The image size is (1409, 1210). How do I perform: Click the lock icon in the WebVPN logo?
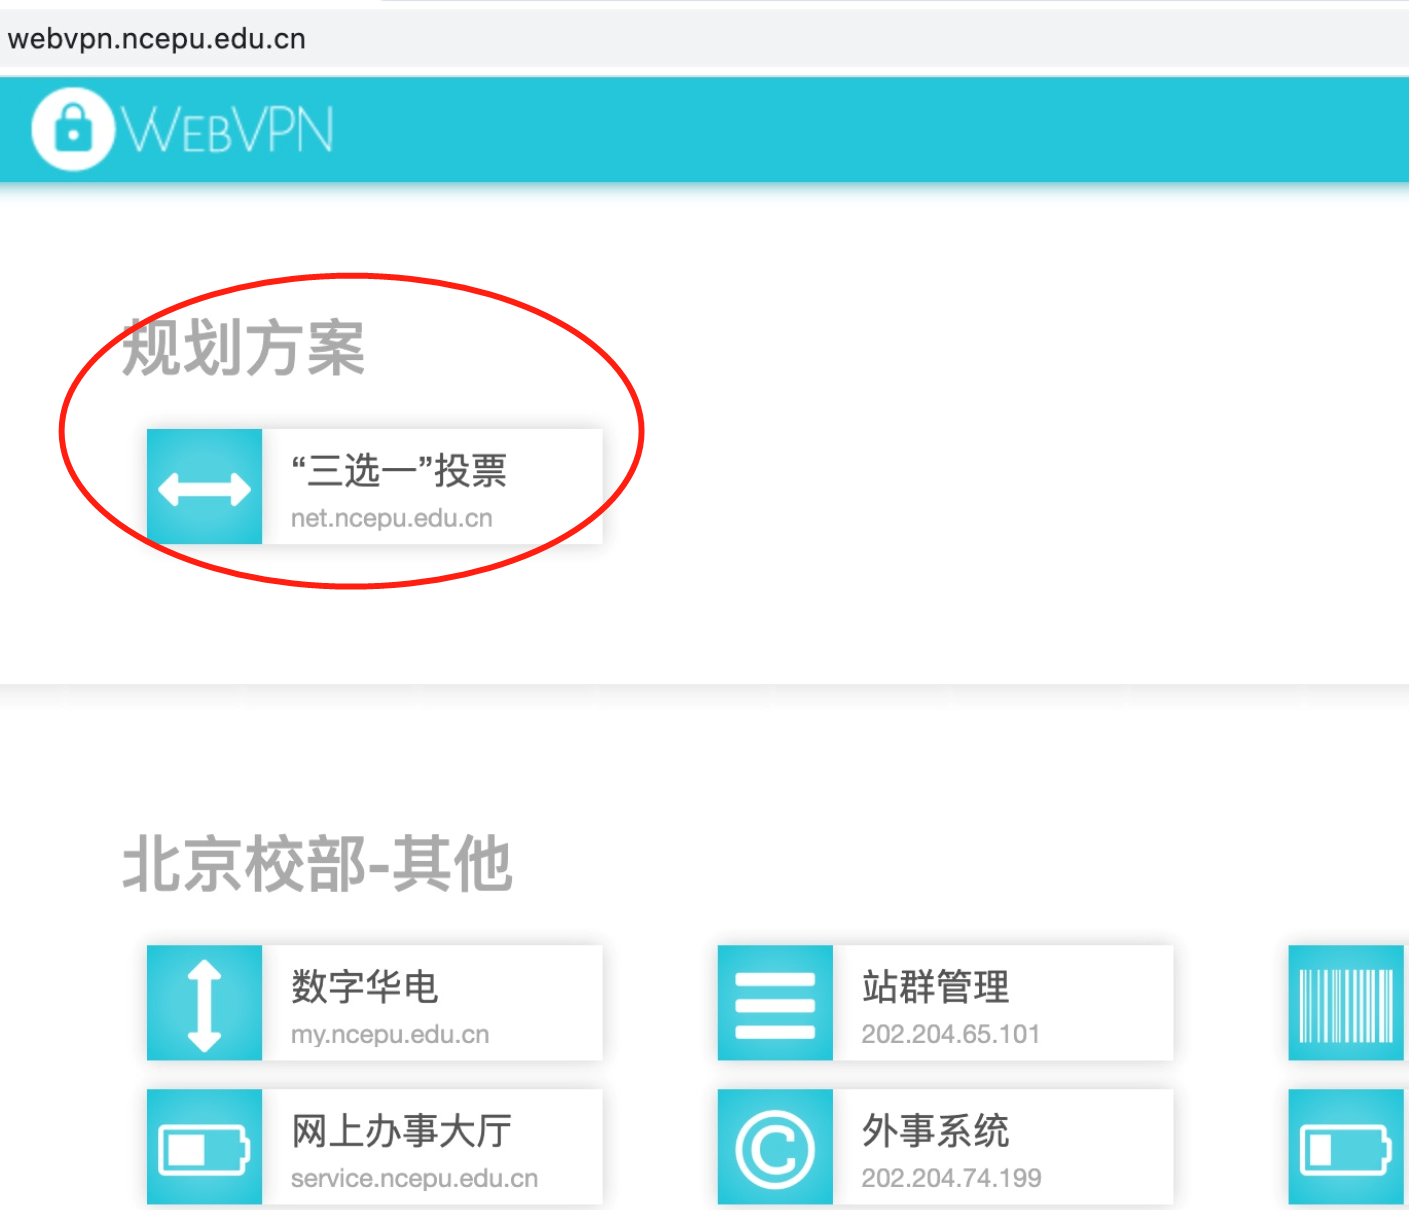tap(73, 129)
